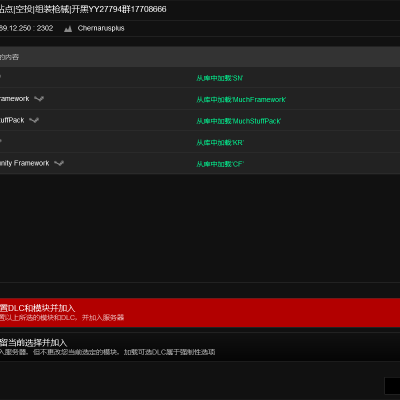Select the Community Framework row name
This screenshot has height=400, width=400.
[25, 163]
